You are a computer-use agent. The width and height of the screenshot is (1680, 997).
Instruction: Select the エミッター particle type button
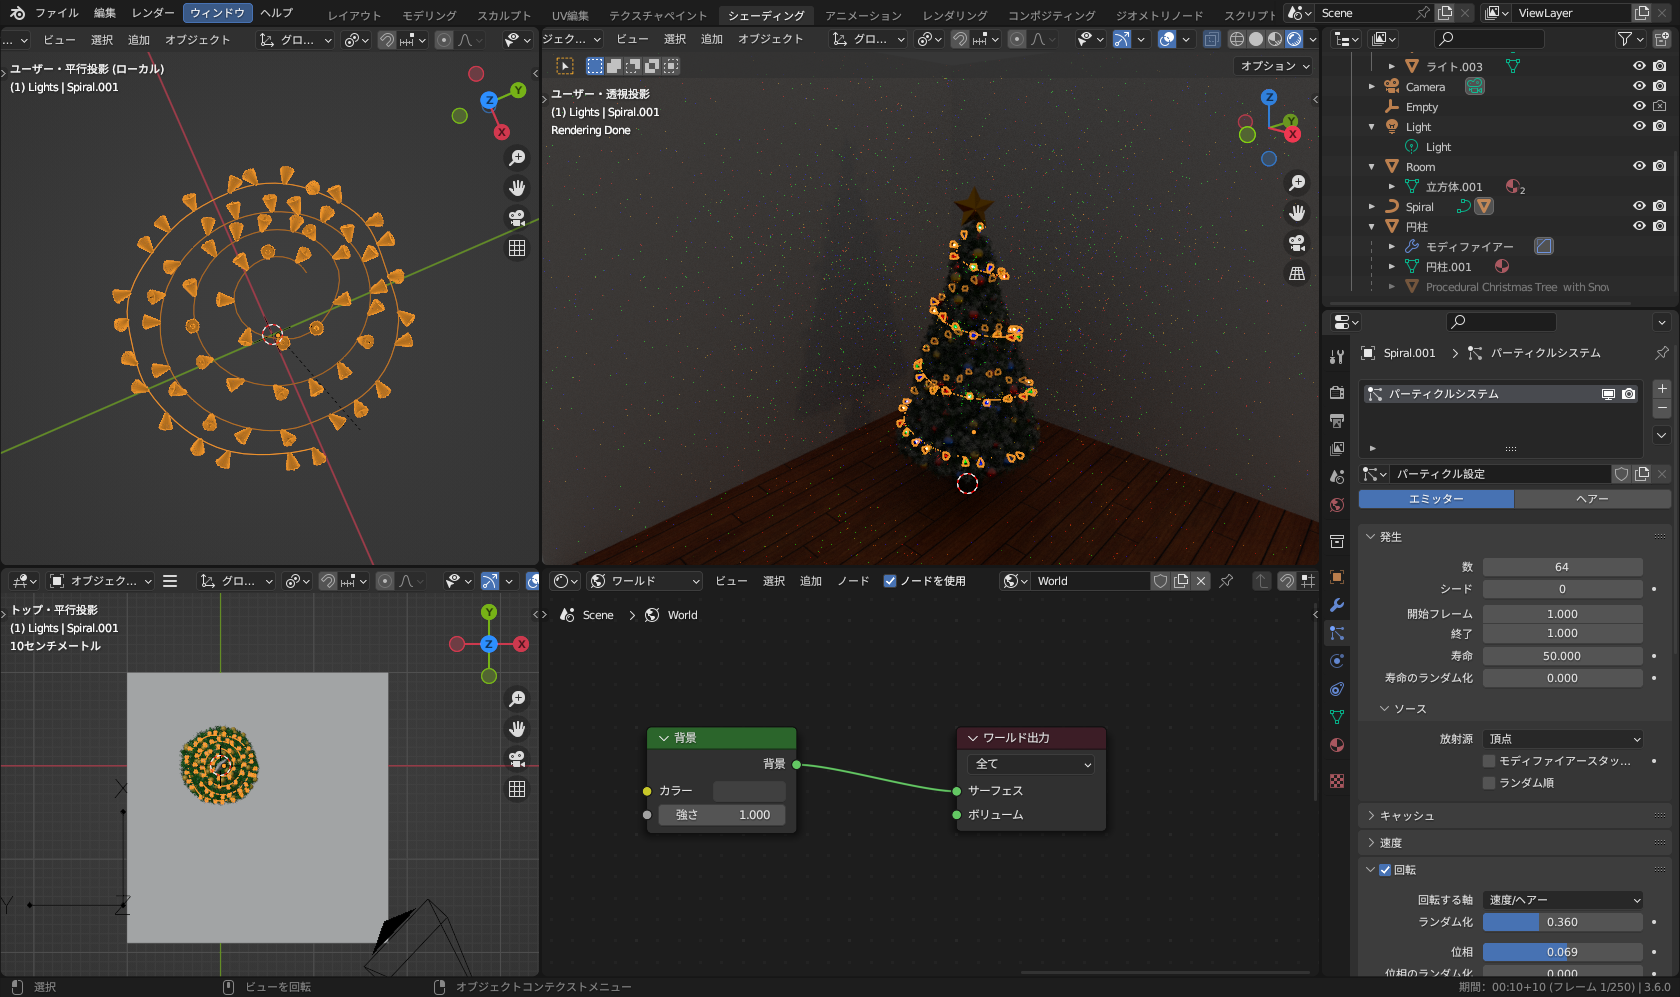[1436, 499]
